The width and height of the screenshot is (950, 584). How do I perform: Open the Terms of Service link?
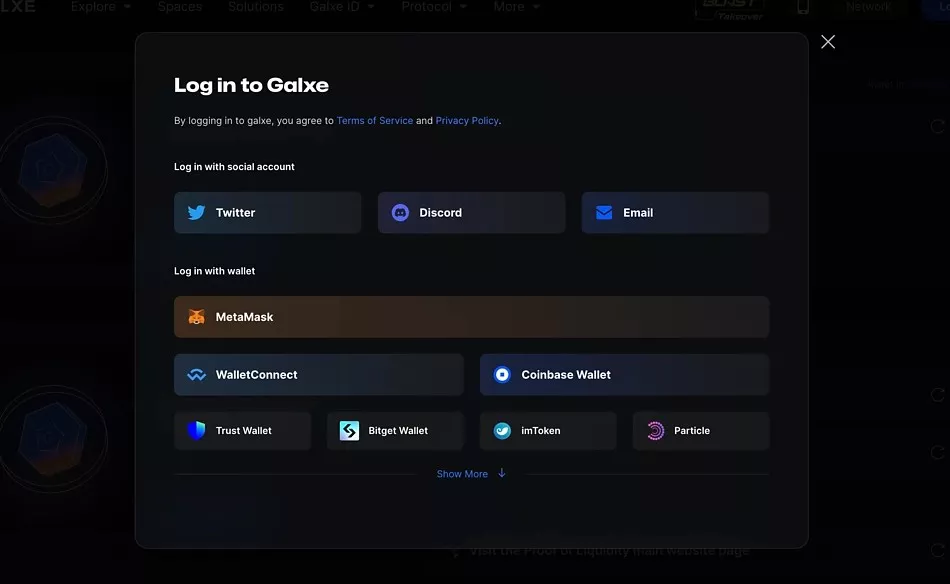pos(375,120)
